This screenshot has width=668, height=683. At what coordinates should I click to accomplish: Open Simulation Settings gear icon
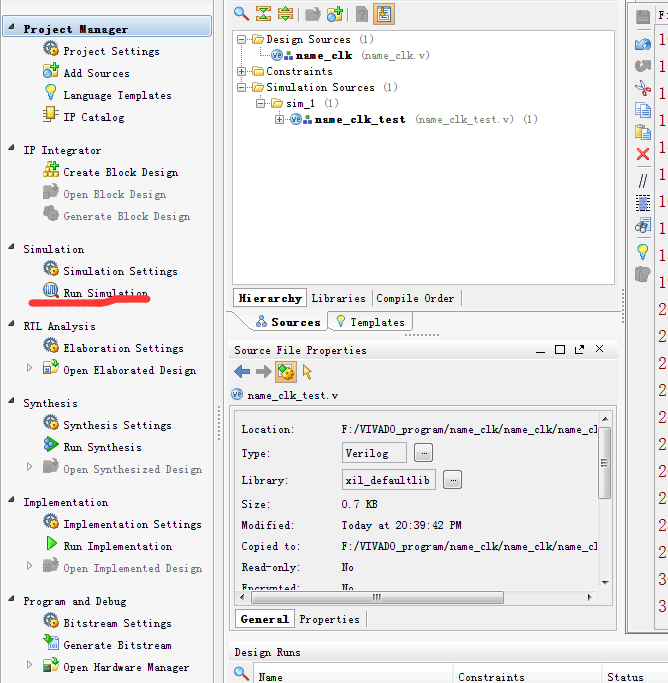tap(51, 268)
